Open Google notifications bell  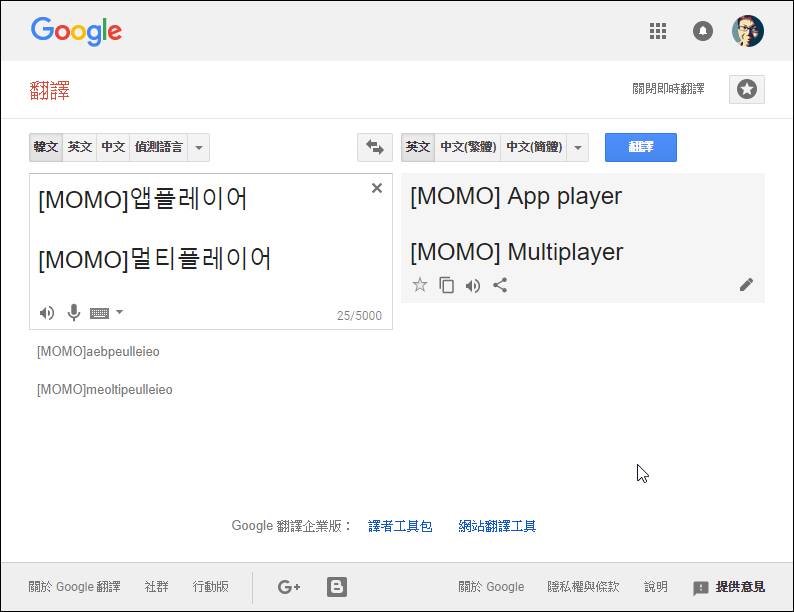point(702,31)
